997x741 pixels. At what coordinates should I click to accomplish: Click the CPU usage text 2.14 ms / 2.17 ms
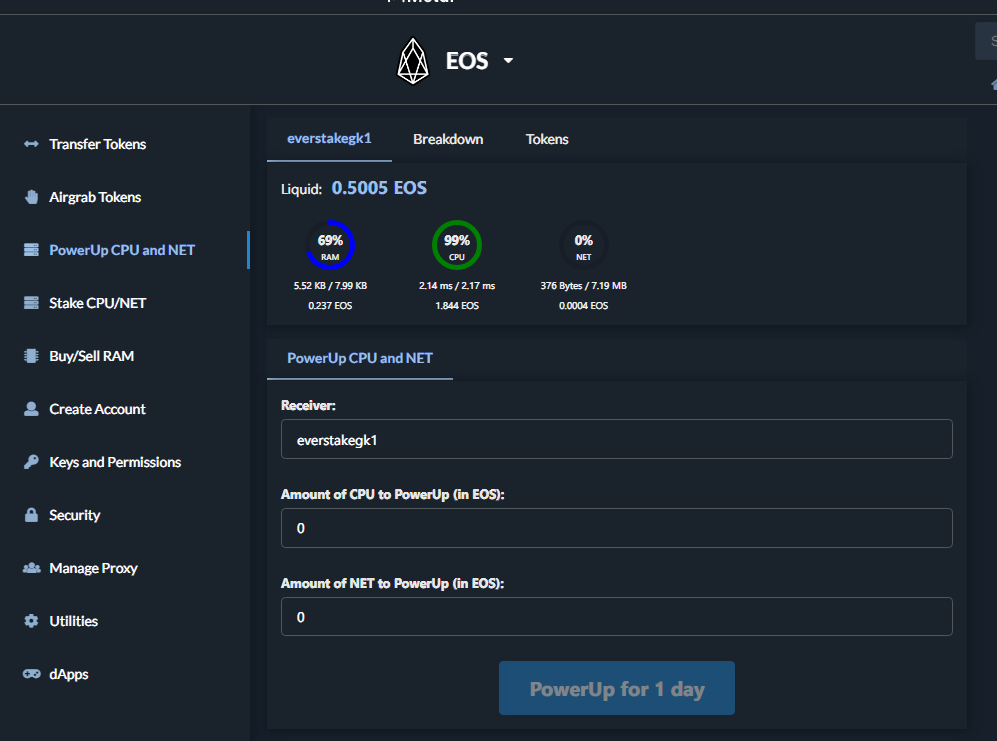[457, 286]
